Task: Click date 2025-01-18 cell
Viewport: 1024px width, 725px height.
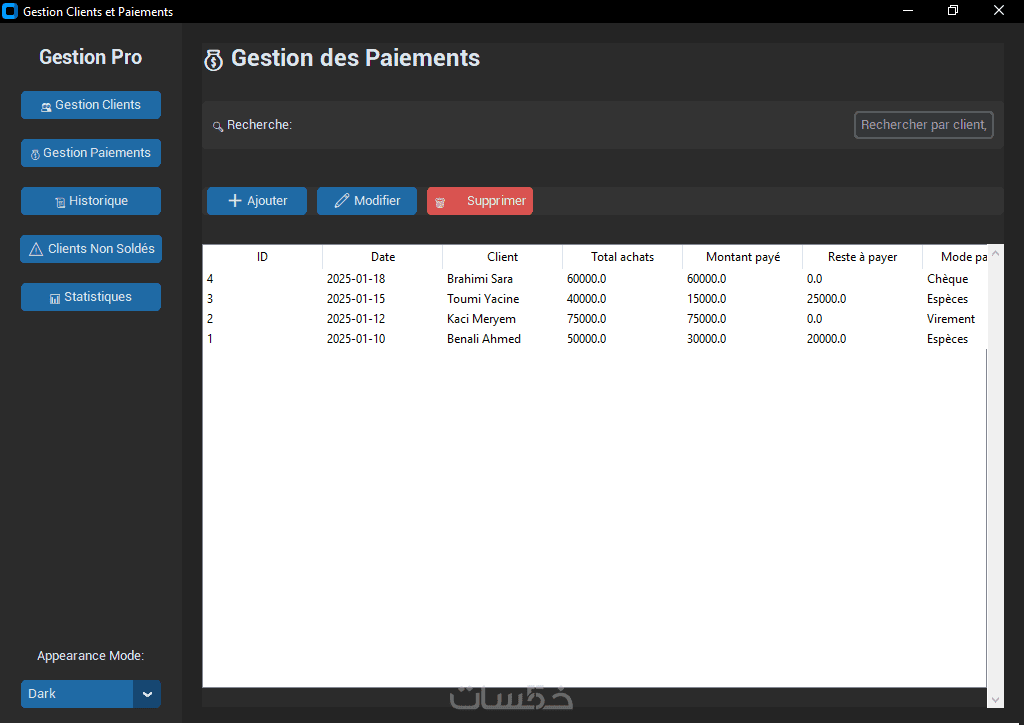Action: [356, 279]
